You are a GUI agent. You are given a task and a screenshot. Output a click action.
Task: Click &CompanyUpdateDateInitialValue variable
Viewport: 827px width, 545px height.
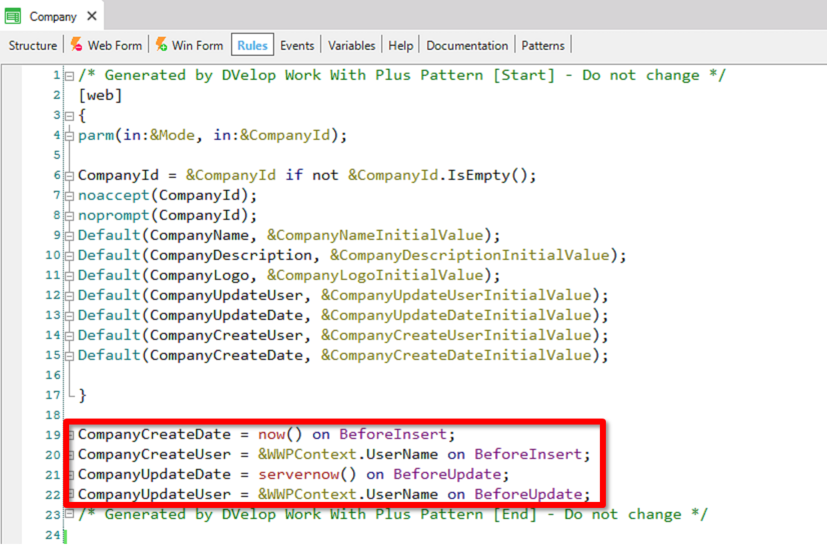click(456, 315)
